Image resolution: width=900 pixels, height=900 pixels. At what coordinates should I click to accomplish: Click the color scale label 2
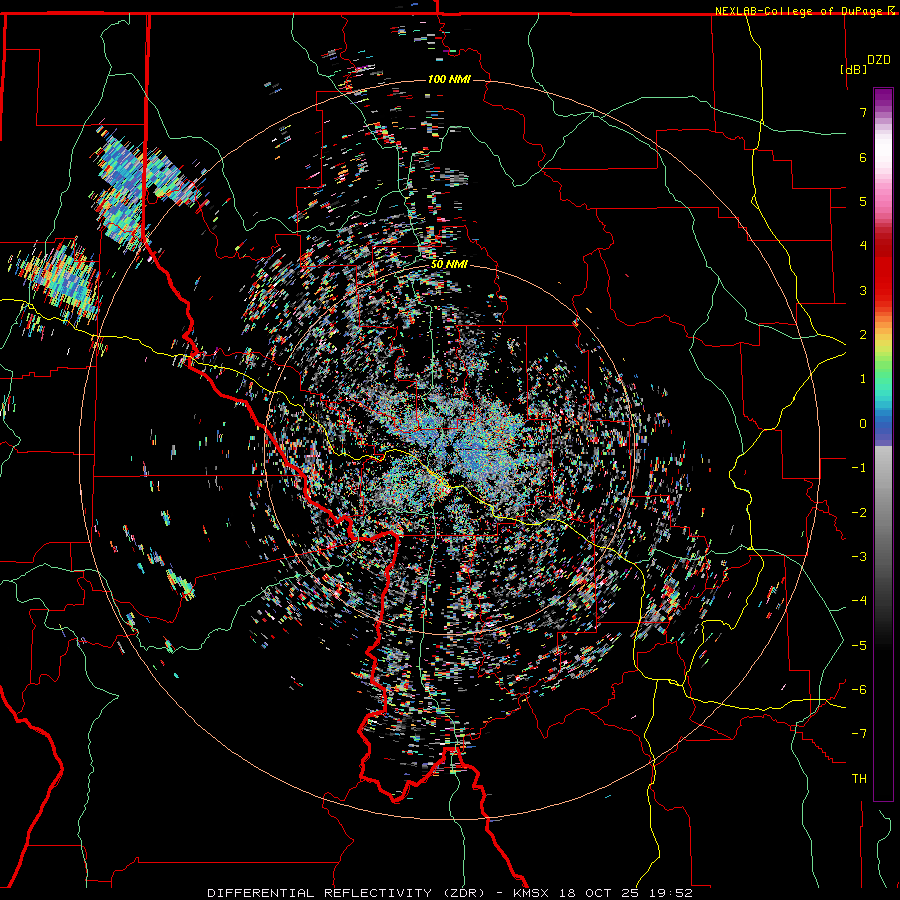click(863, 335)
